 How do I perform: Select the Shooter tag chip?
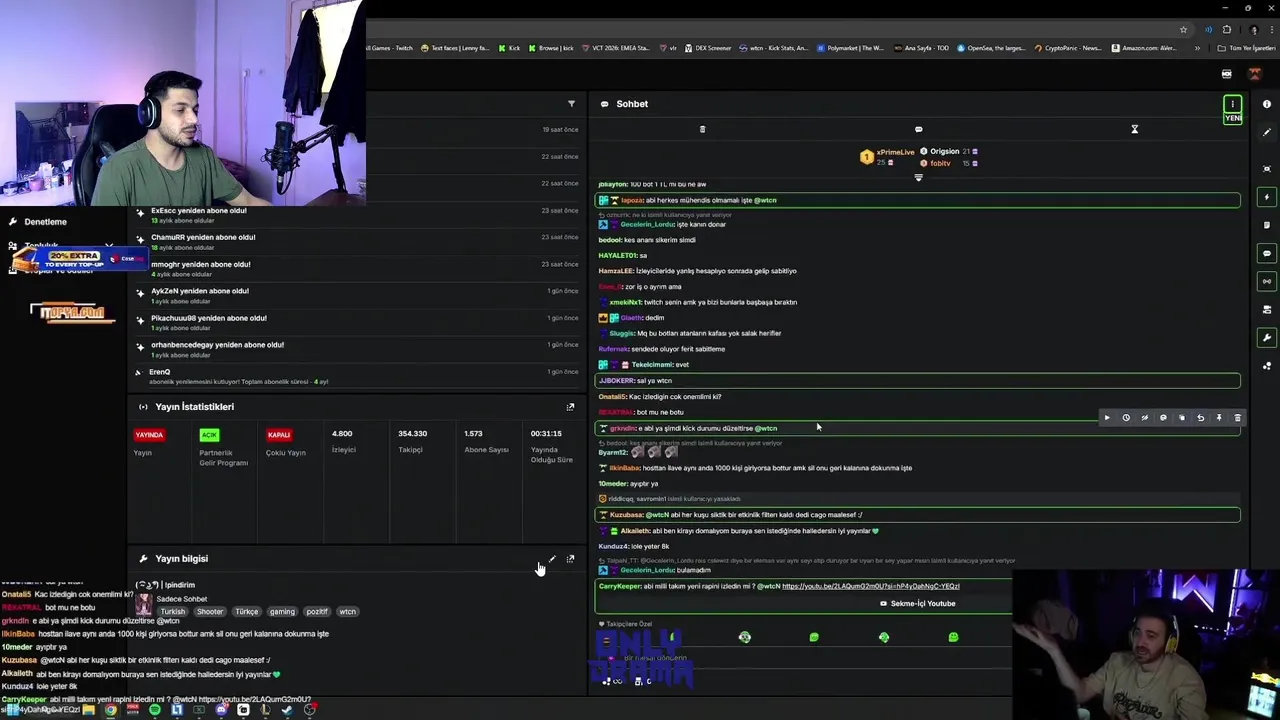[x=210, y=612]
